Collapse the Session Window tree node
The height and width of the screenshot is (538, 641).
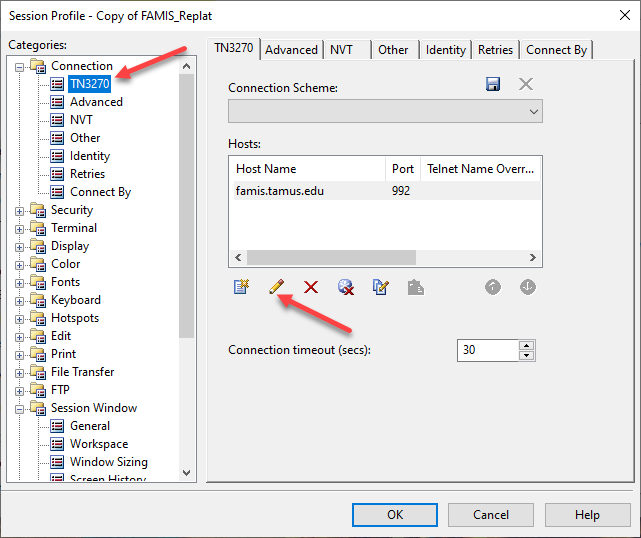(19, 409)
